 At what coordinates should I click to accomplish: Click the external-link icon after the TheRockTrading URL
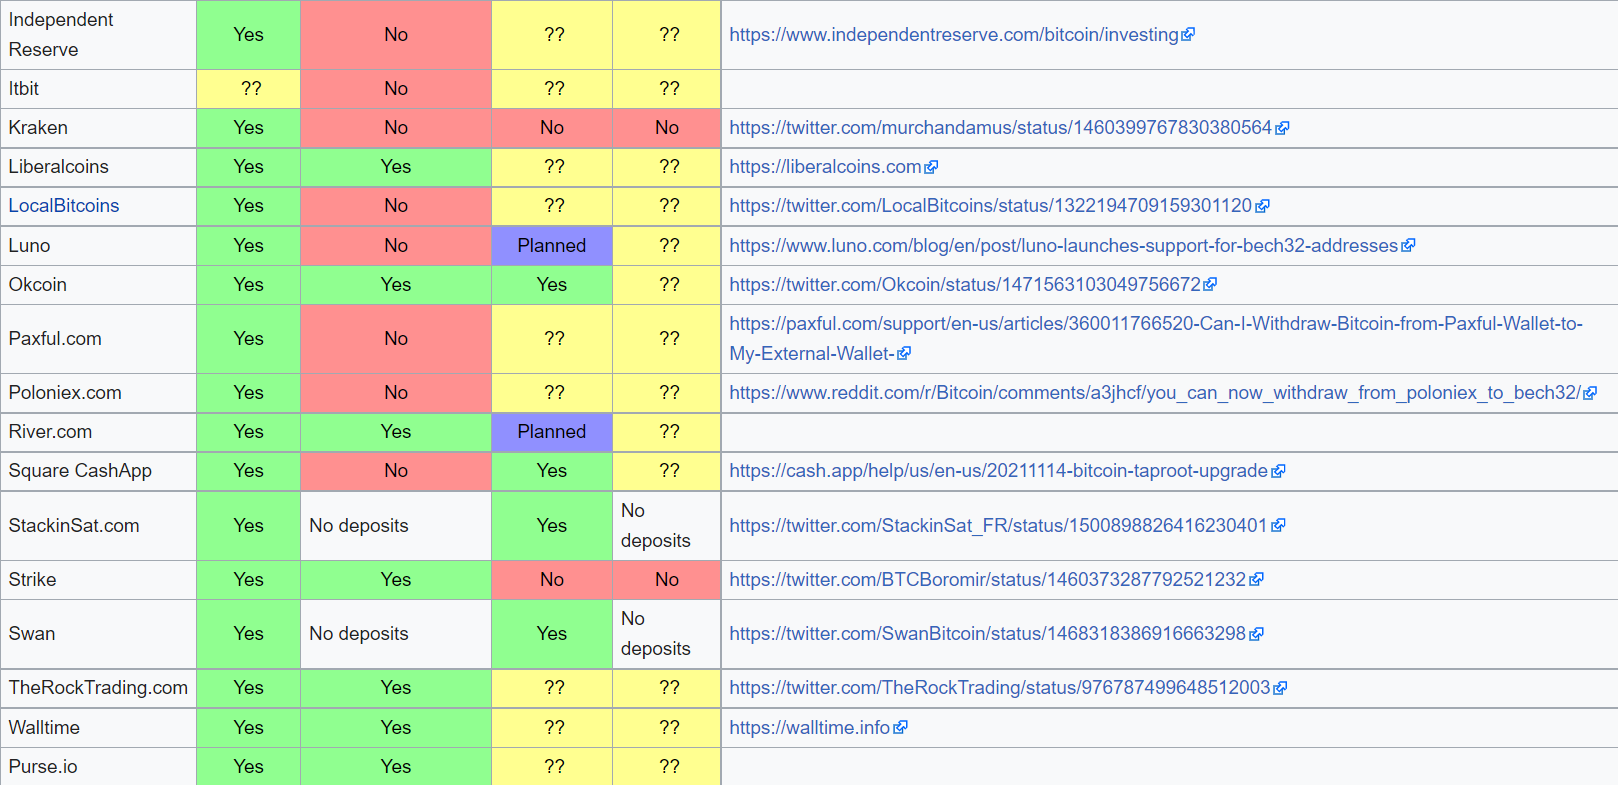coord(1280,688)
